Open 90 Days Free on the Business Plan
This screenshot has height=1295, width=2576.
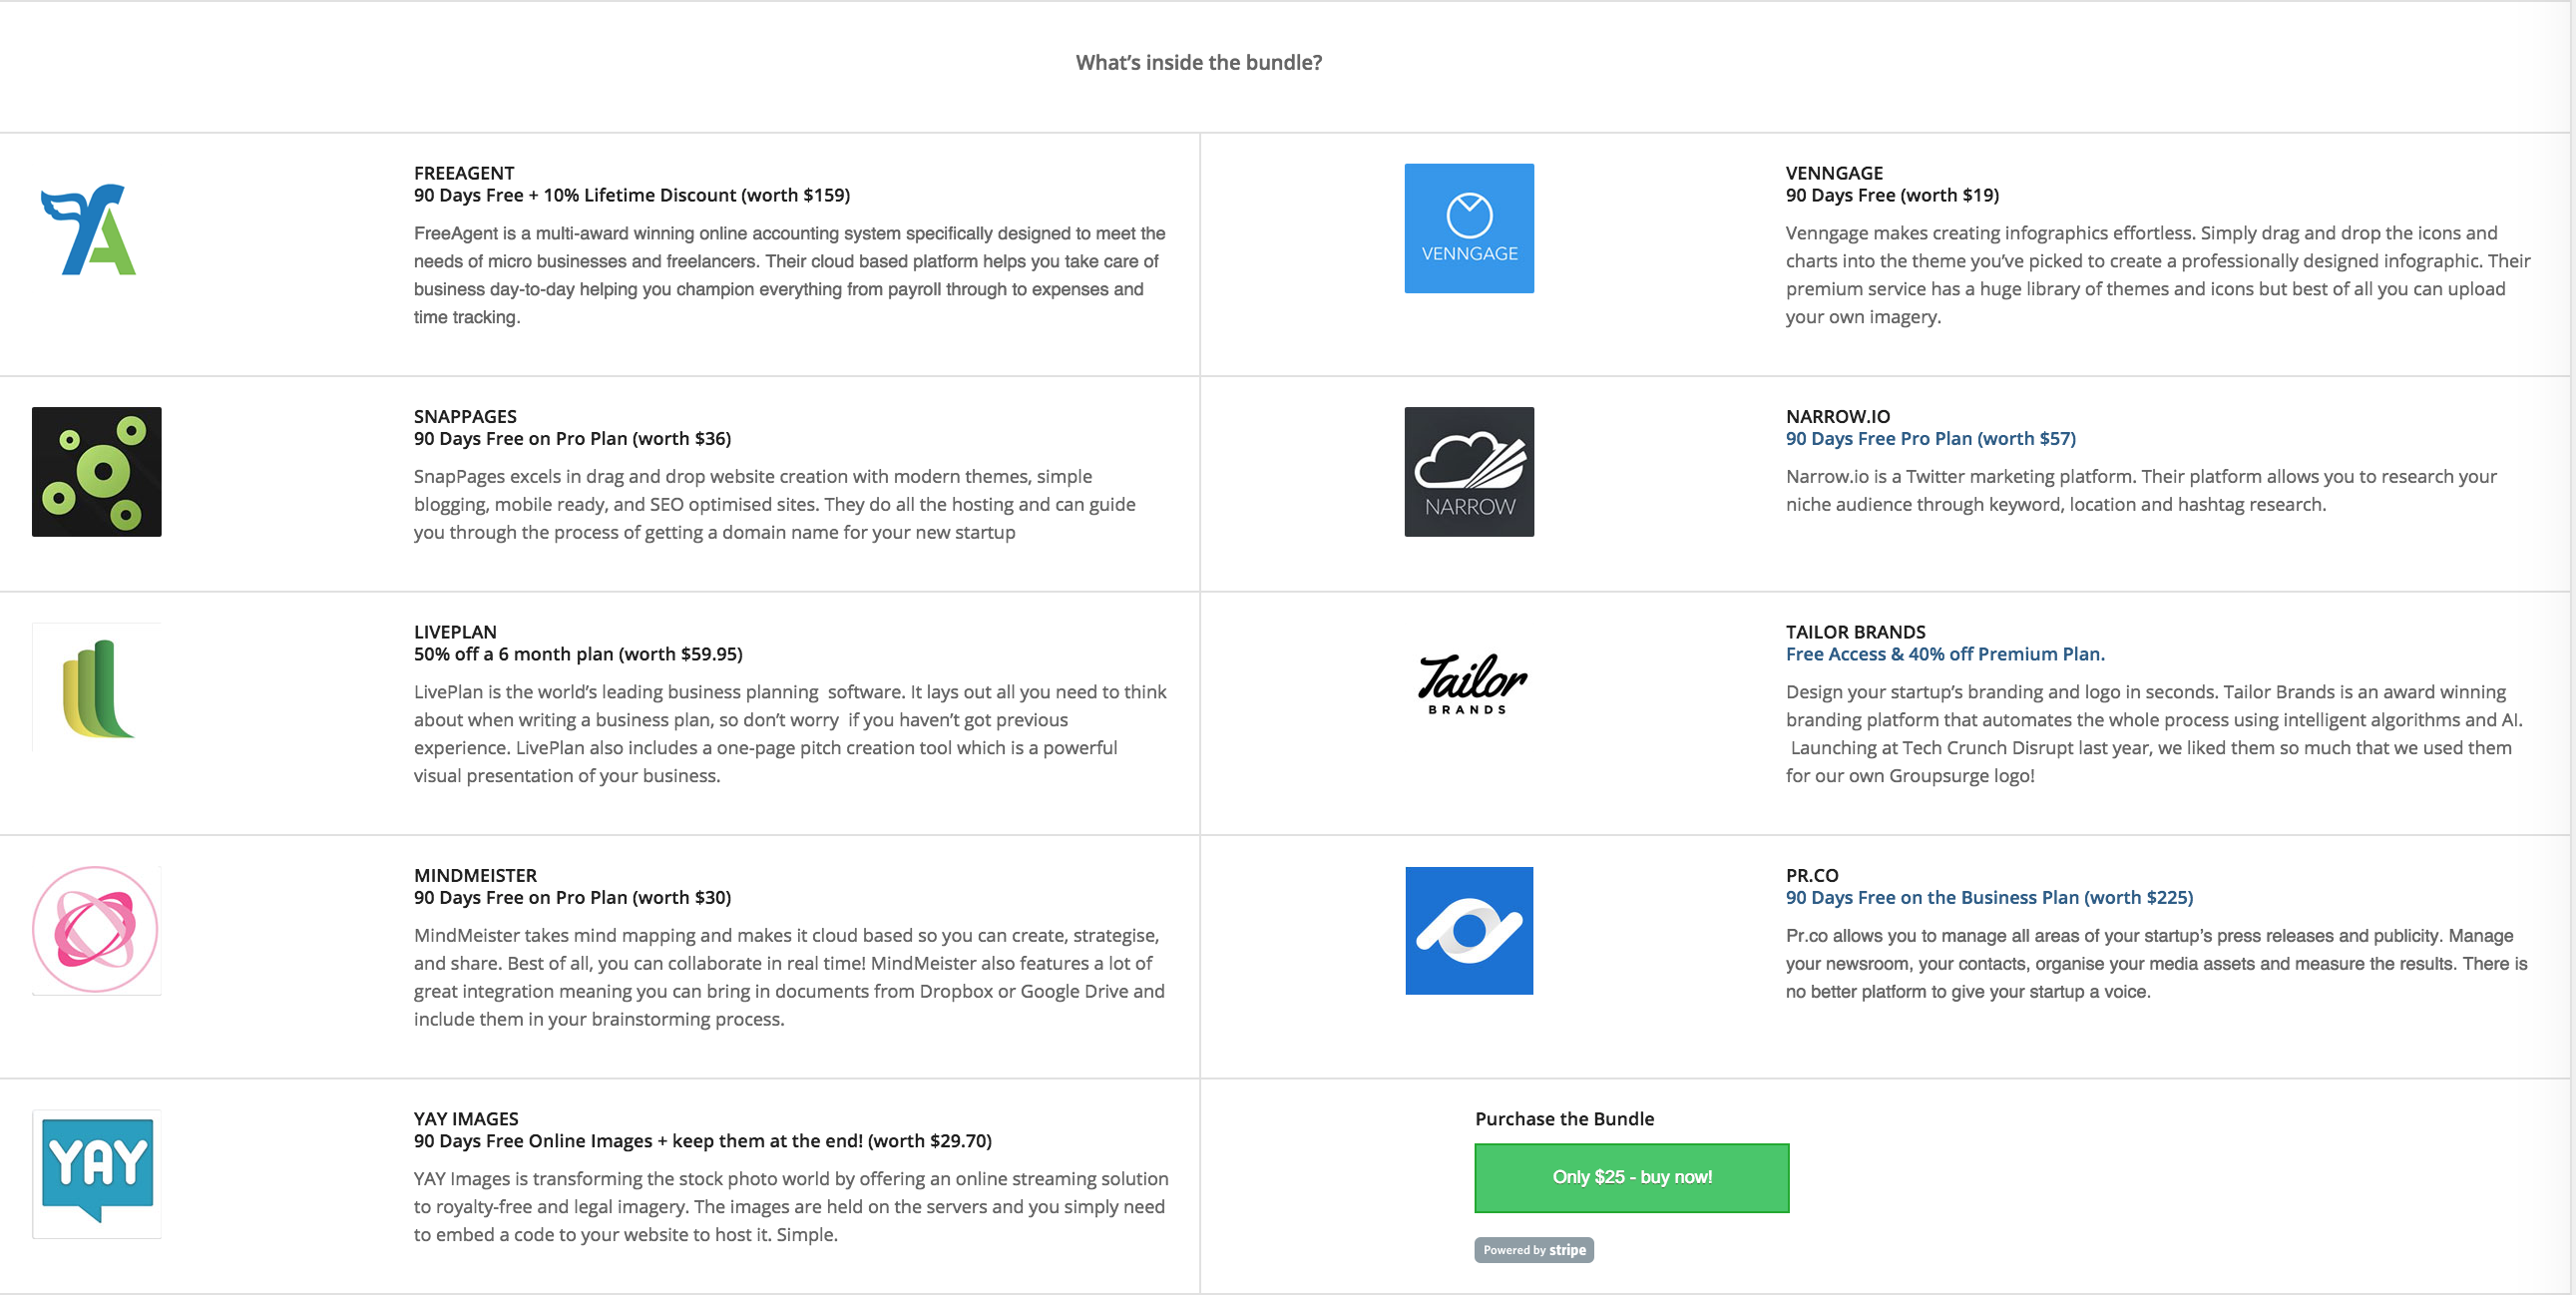coord(1988,897)
